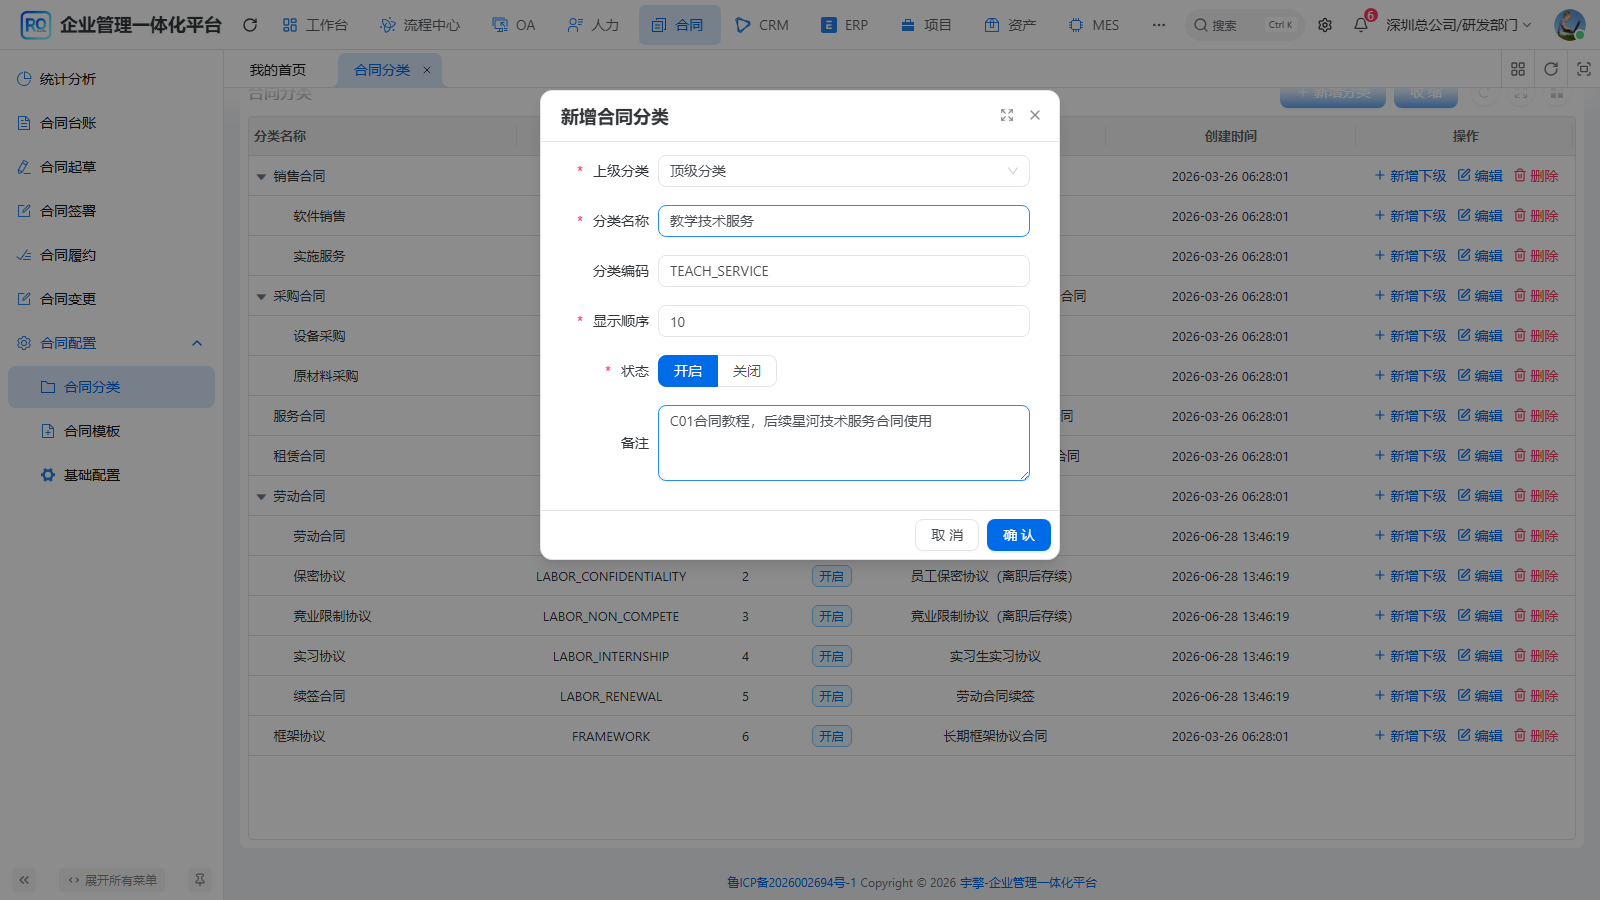Click 删除 for the 续签合同 row
Screen dimensions: 1600x900
point(1536,696)
